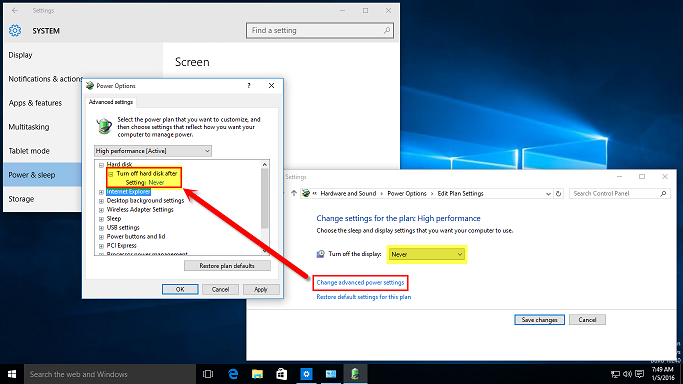
Task: Open Task View from the taskbar
Action: click(x=208, y=374)
